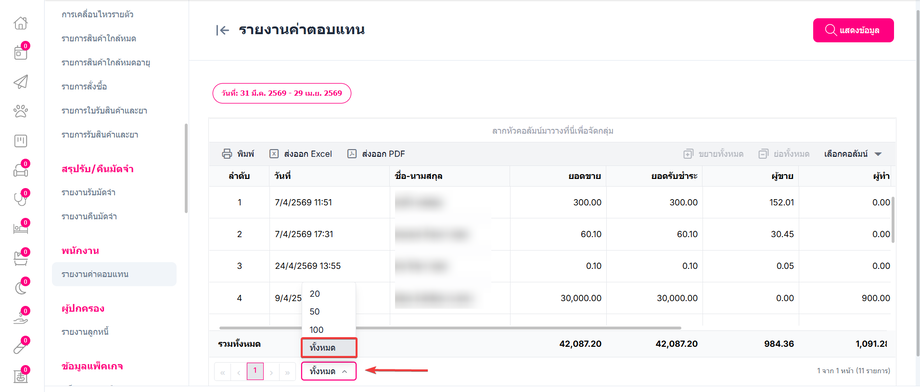This screenshot has width=920, height=392.
Task: Go to the home icon in sidebar
Action: (x=21, y=24)
